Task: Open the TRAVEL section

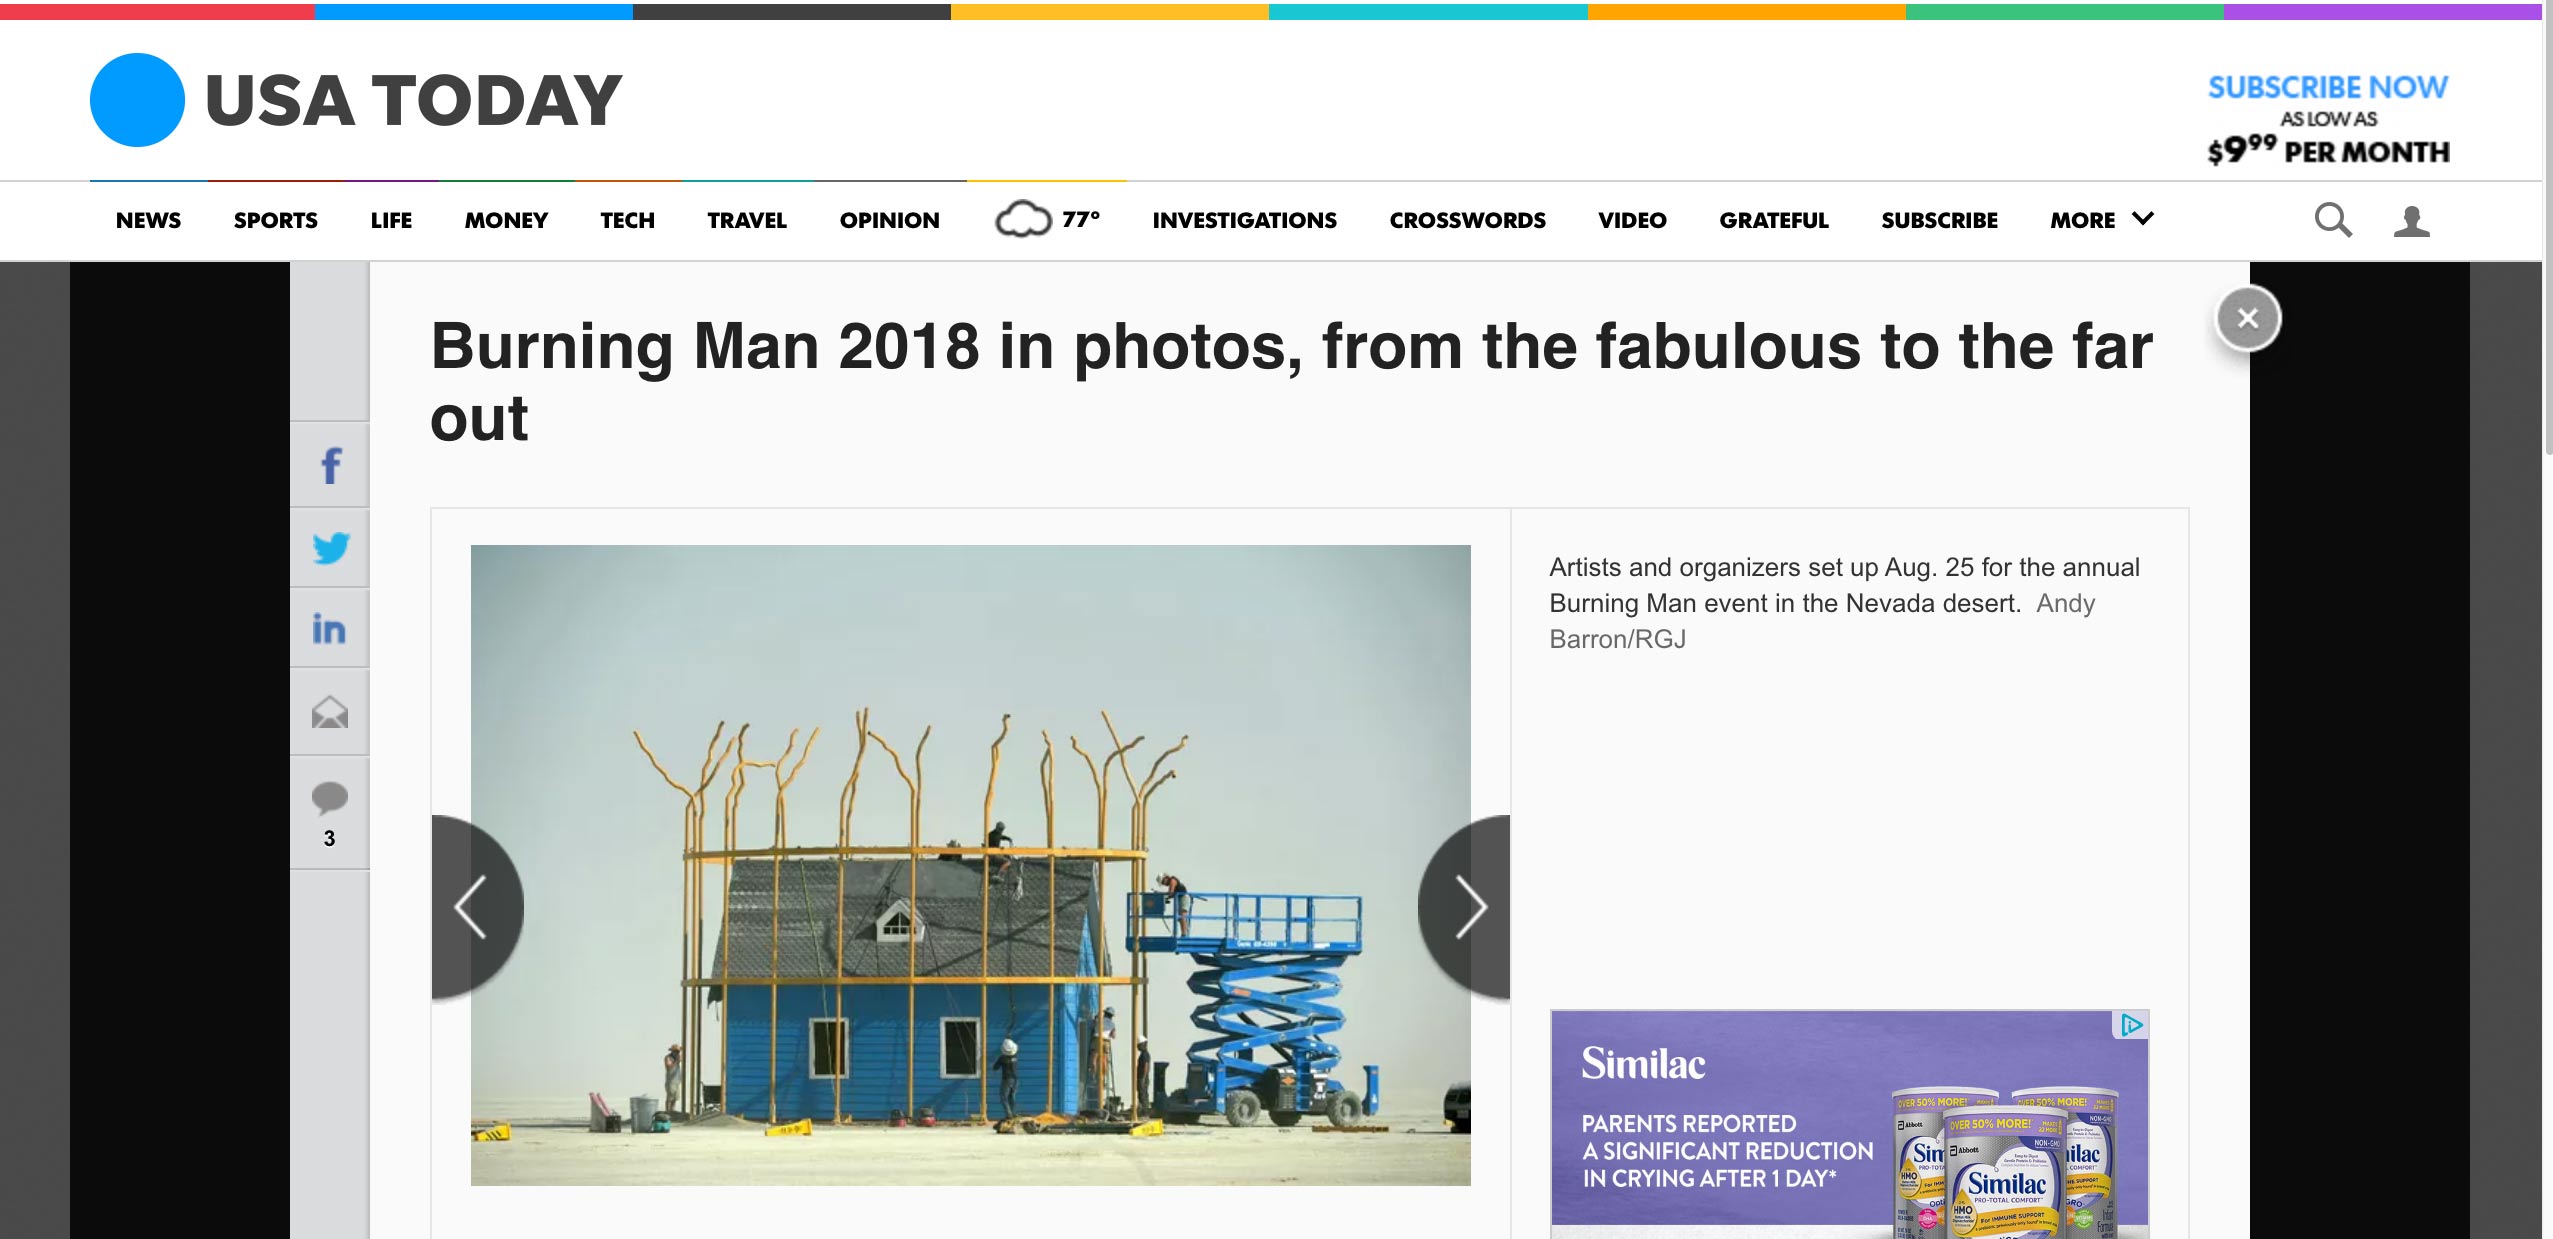Action: 746,220
